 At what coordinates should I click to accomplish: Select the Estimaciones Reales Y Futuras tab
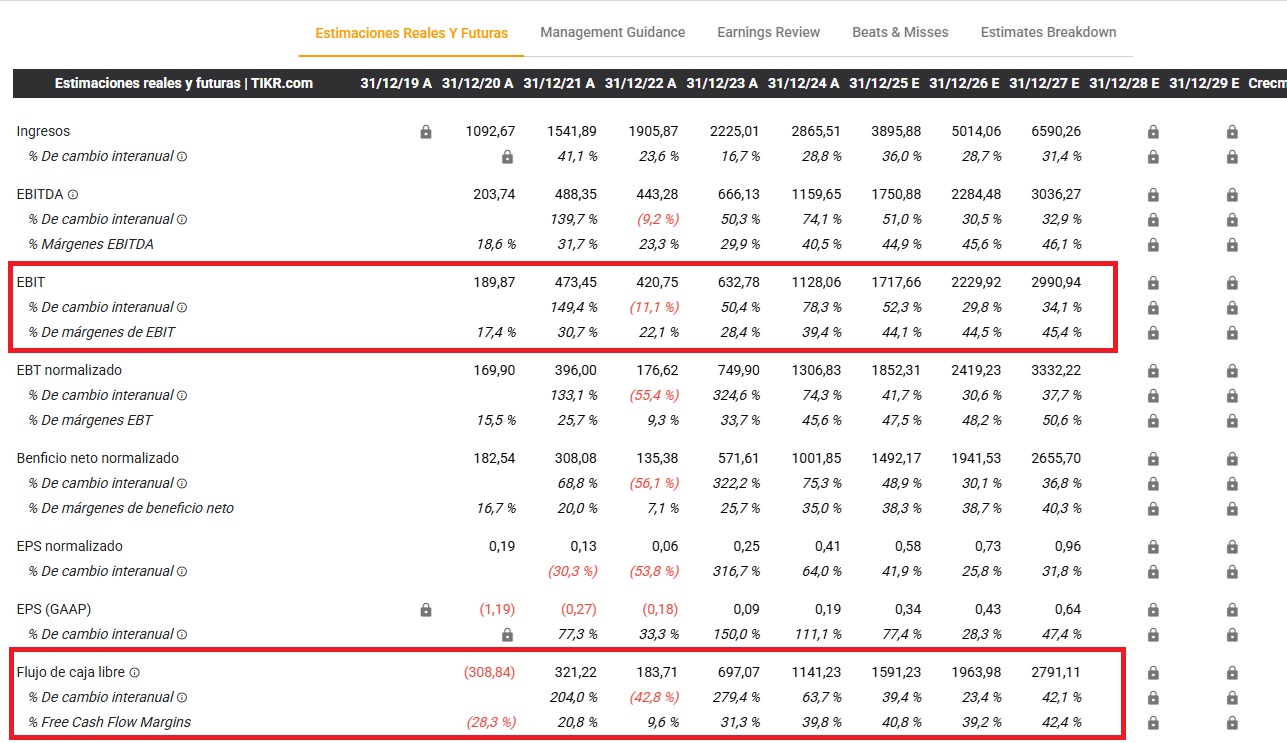(411, 33)
